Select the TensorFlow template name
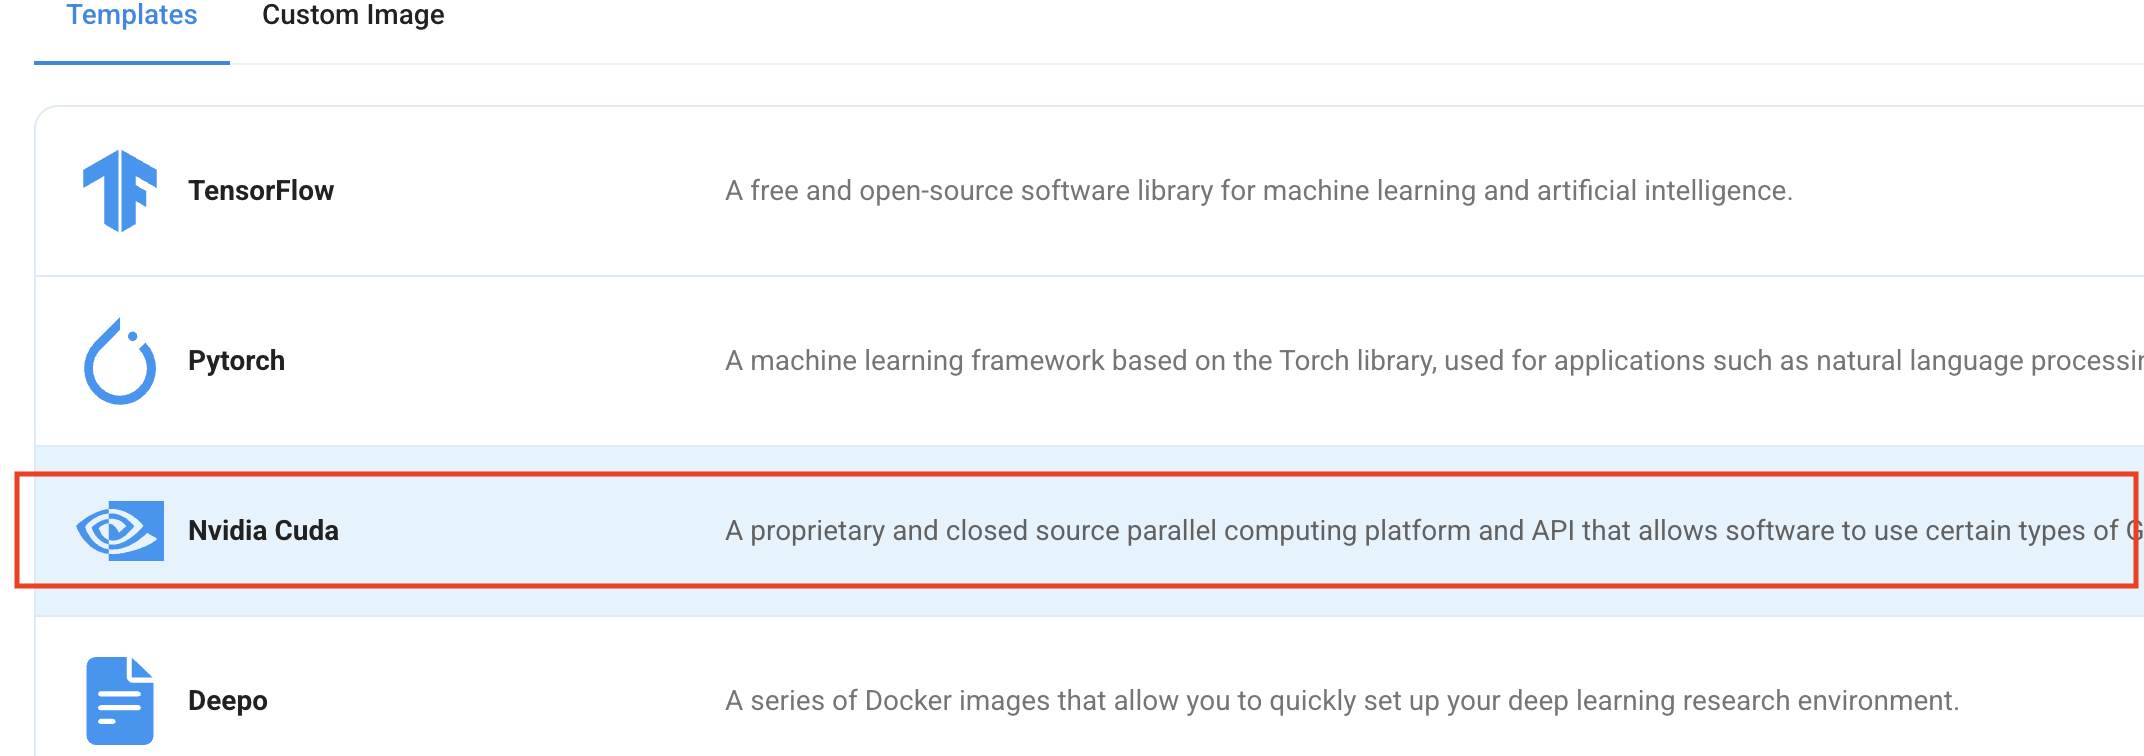This screenshot has height=756, width=2144. point(261,191)
